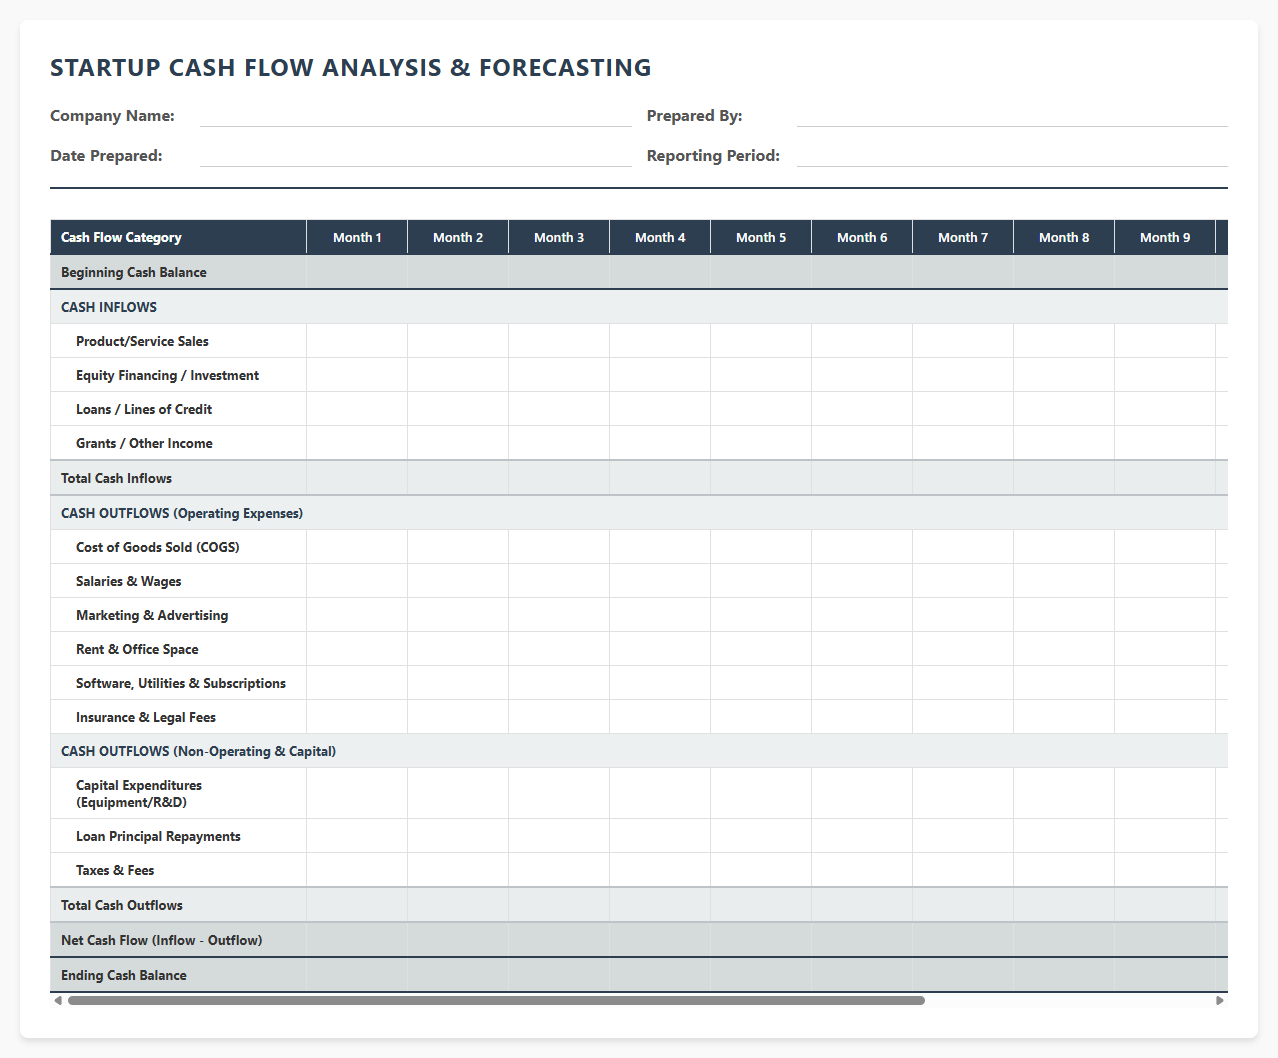1278x1058 pixels.
Task: Click the Ending Cash Balance row label
Action: point(124,975)
